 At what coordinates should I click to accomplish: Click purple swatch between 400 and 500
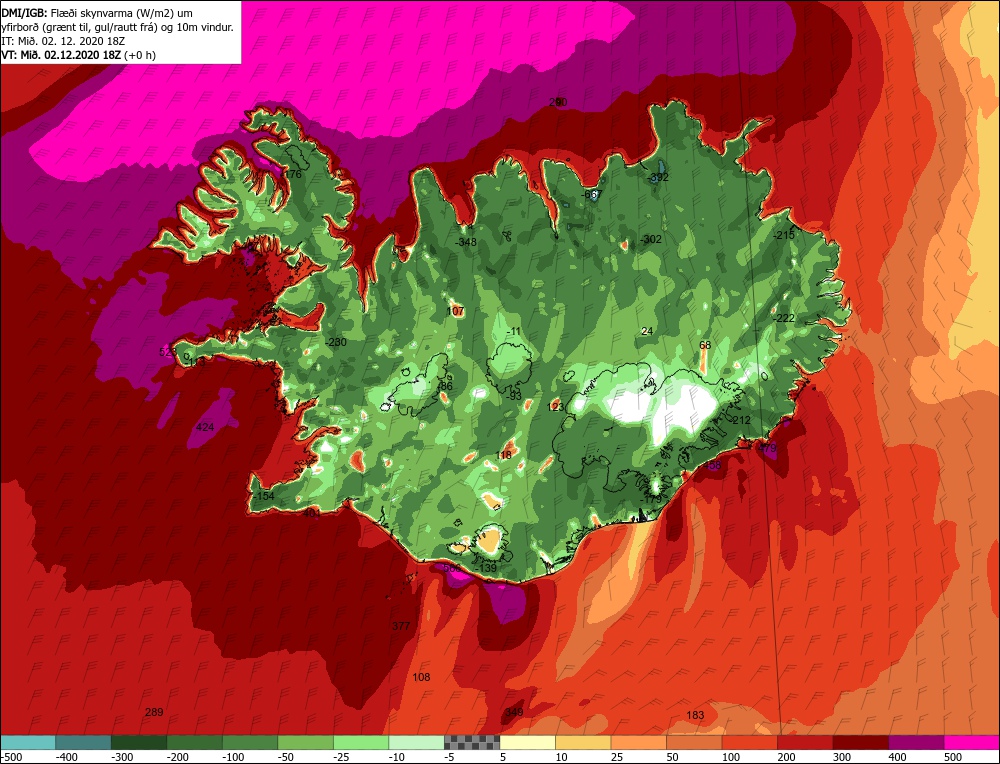click(x=916, y=742)
